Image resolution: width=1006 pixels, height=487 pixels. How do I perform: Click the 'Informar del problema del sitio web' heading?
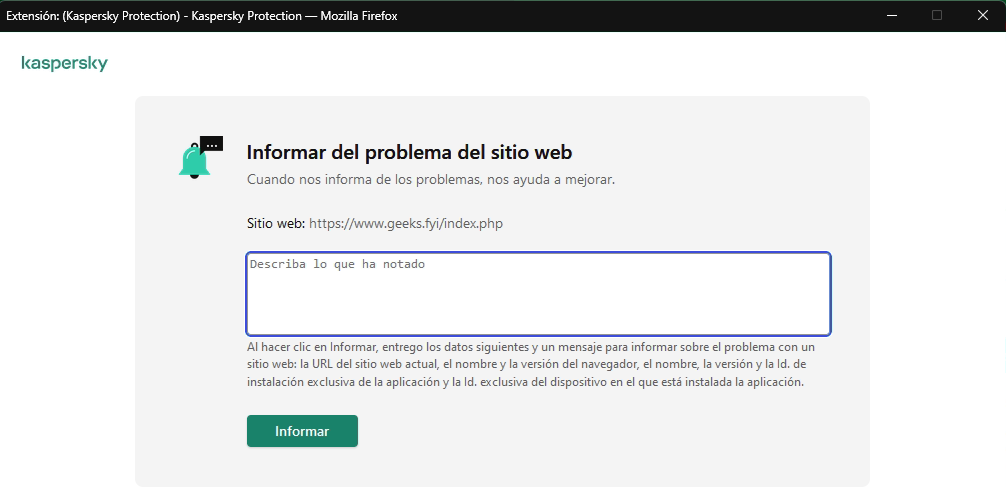click(x=409, y=153)
